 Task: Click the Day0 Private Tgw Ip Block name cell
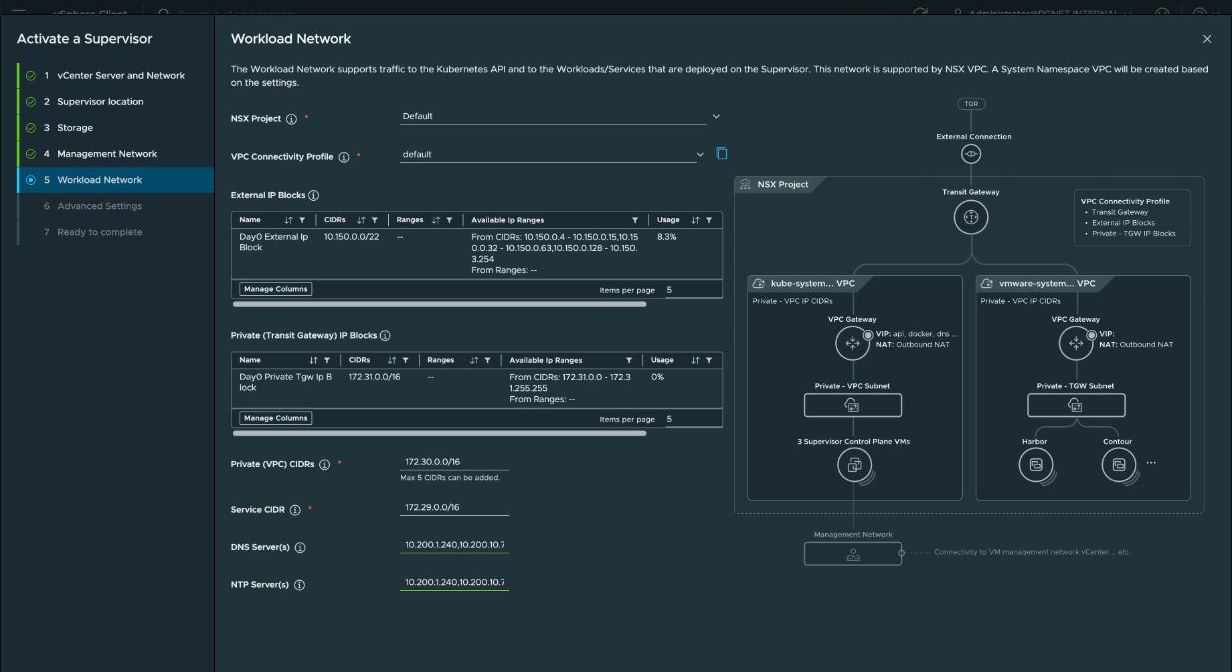[x=286, y=382]
